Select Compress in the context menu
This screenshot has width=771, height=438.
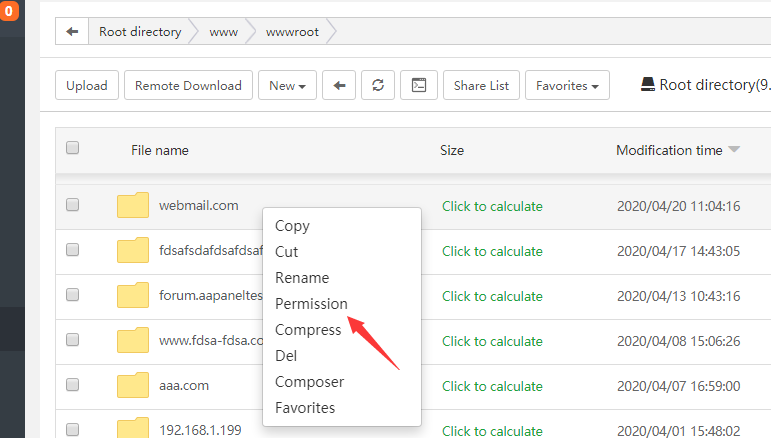(x=308, y=330)
